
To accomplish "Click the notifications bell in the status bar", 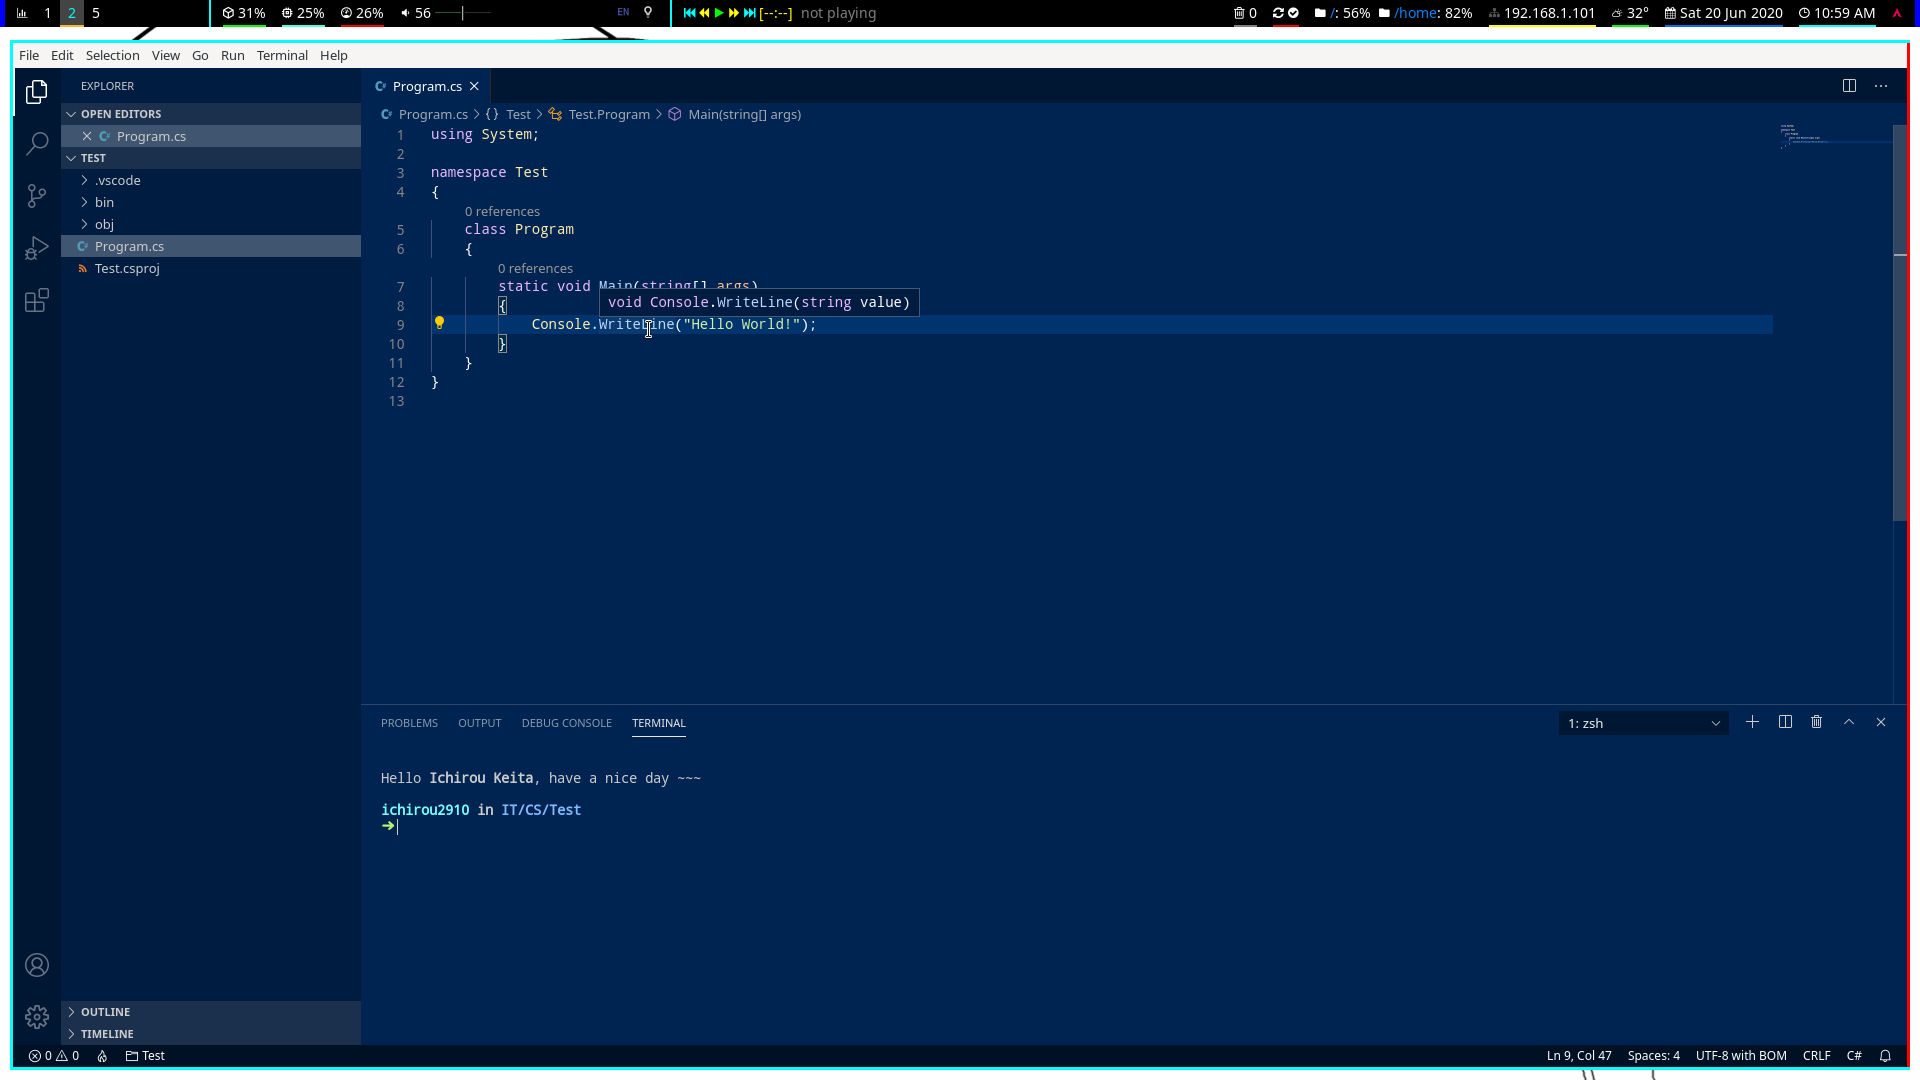I will 1884,1056.
